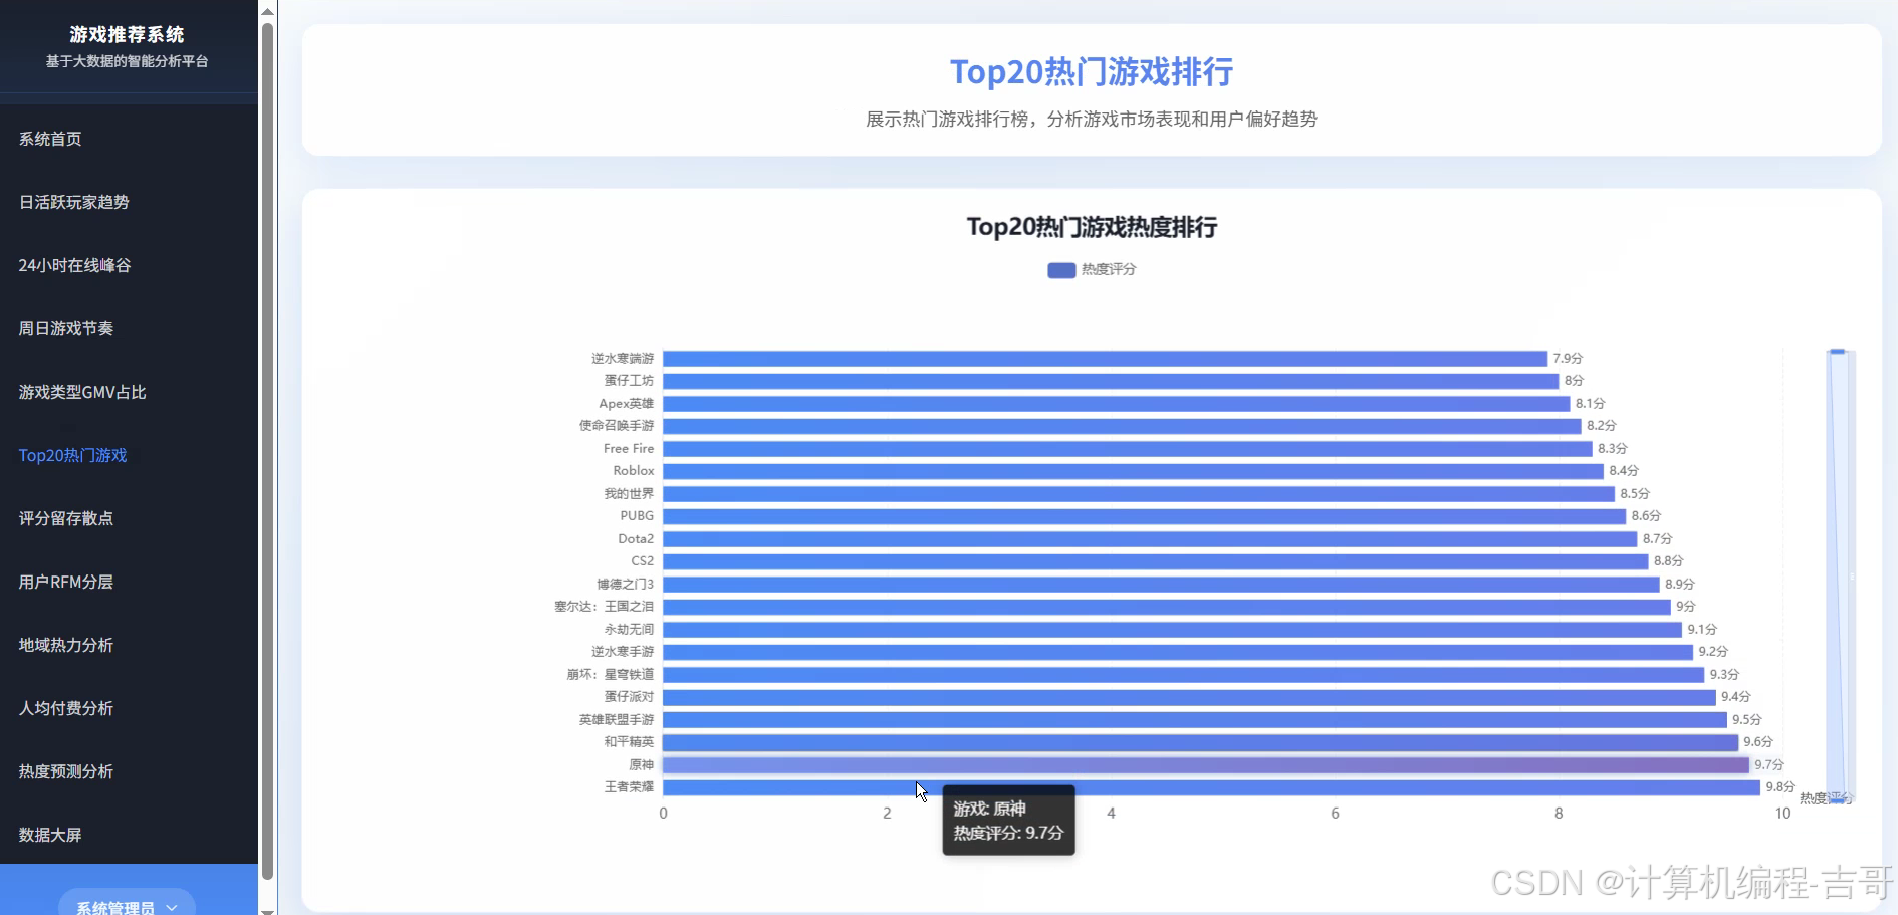Viewport: 1898px width, 915px height.
Task: Click the 崩坏：星穹铁道 bar
Action: (x=1183, y=675)
